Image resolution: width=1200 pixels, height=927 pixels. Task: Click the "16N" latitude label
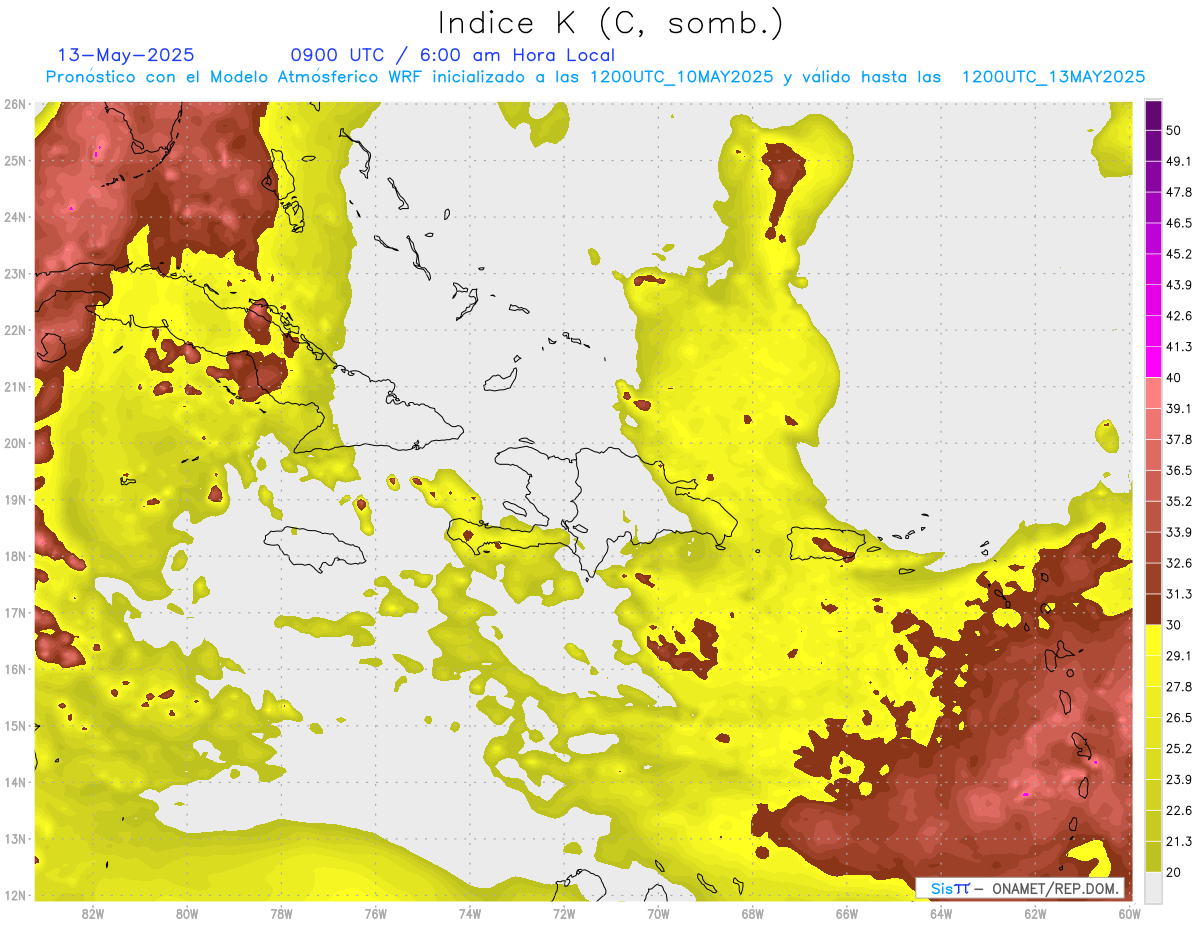15,669
